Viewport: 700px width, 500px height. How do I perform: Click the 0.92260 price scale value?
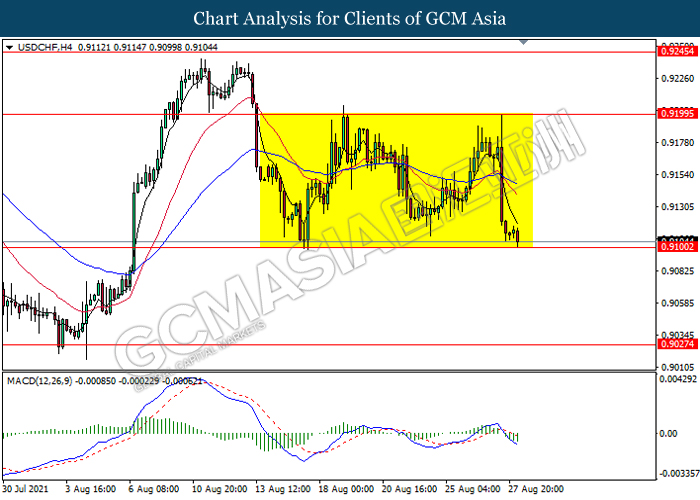pyautogui.click(x=677, y=79)
